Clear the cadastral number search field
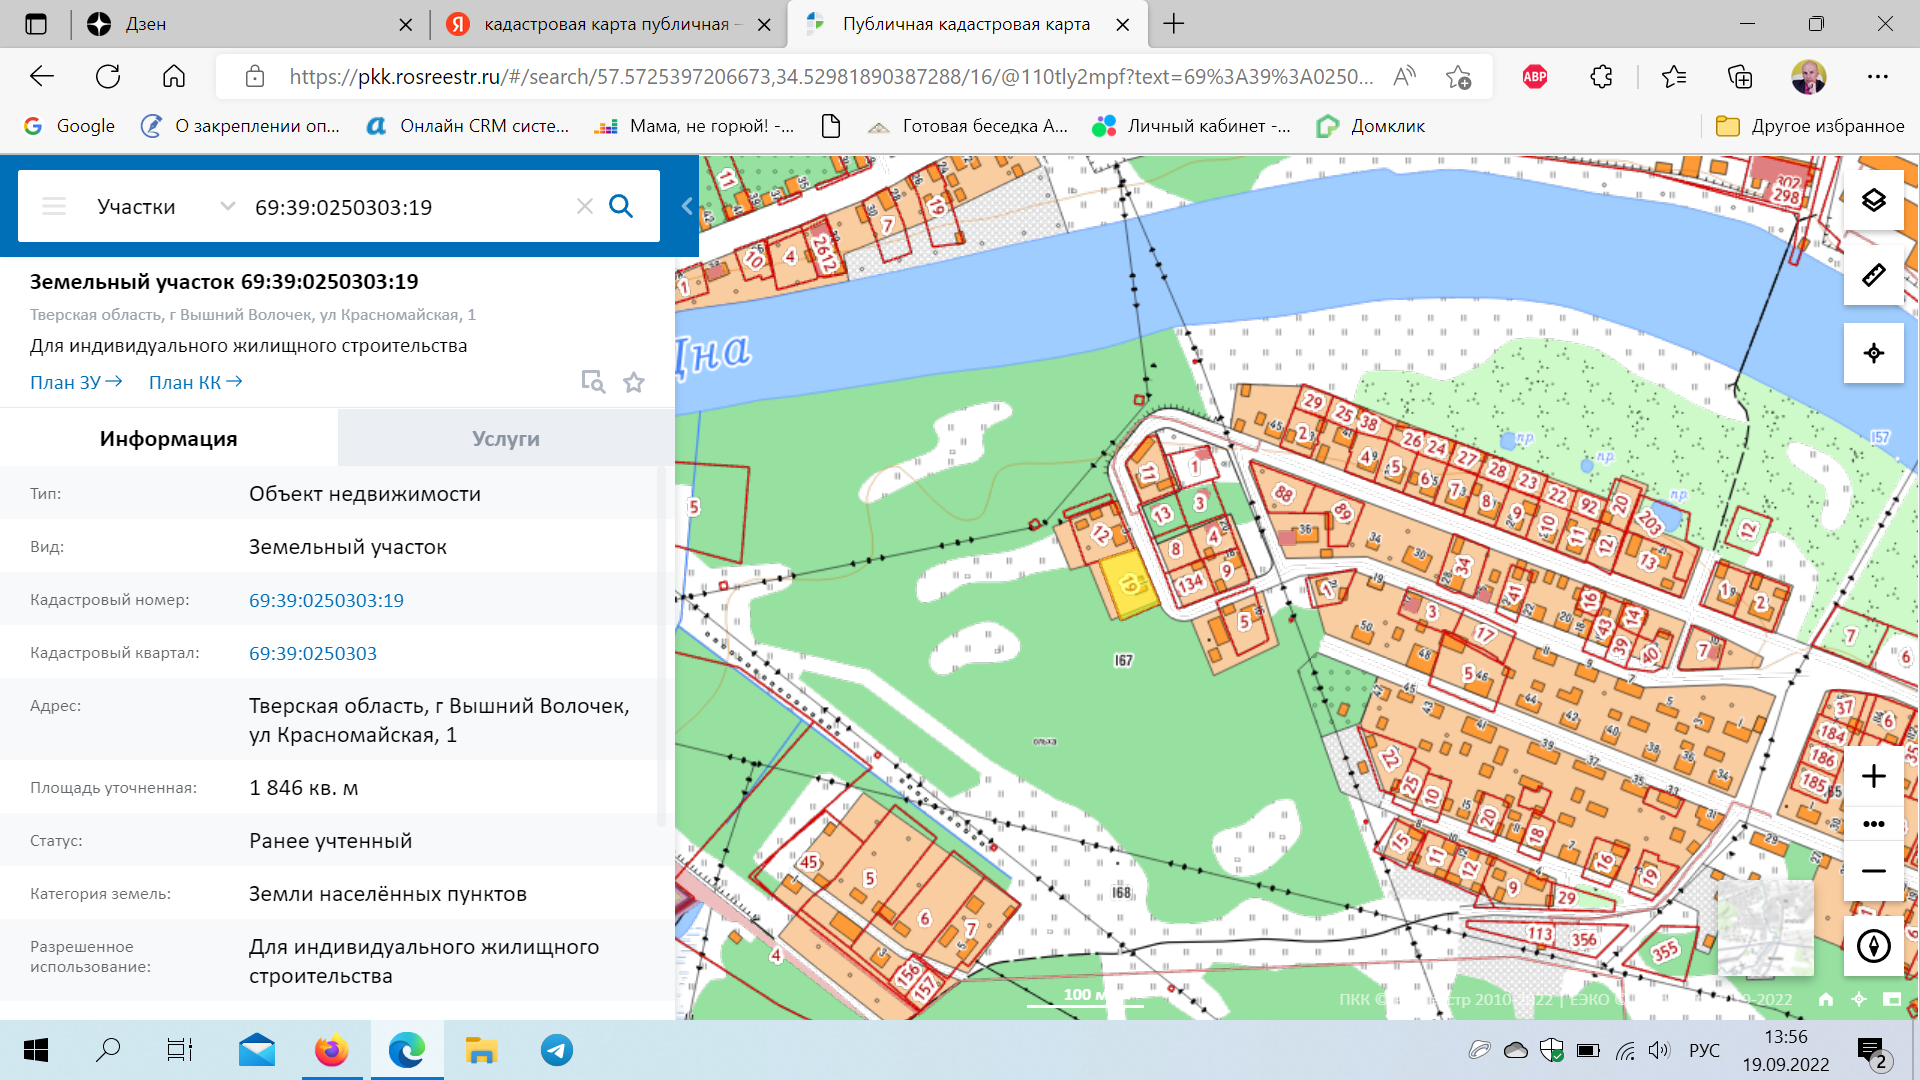1920x1080 pixels. (x=585, y=206)
